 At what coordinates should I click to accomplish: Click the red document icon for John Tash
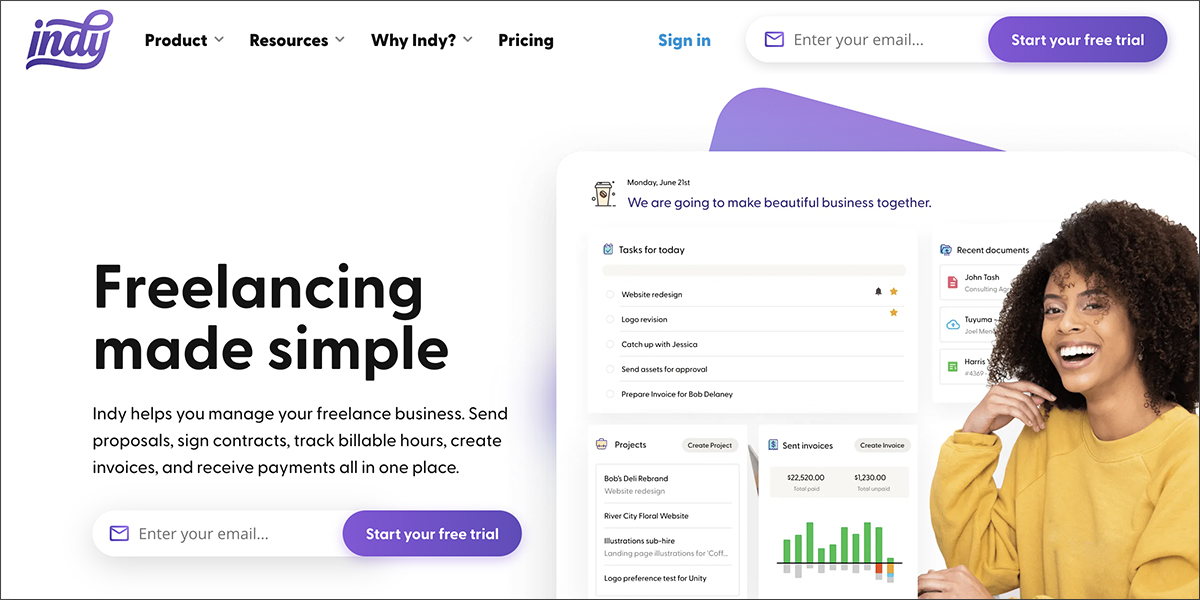[x=952, y=282]
